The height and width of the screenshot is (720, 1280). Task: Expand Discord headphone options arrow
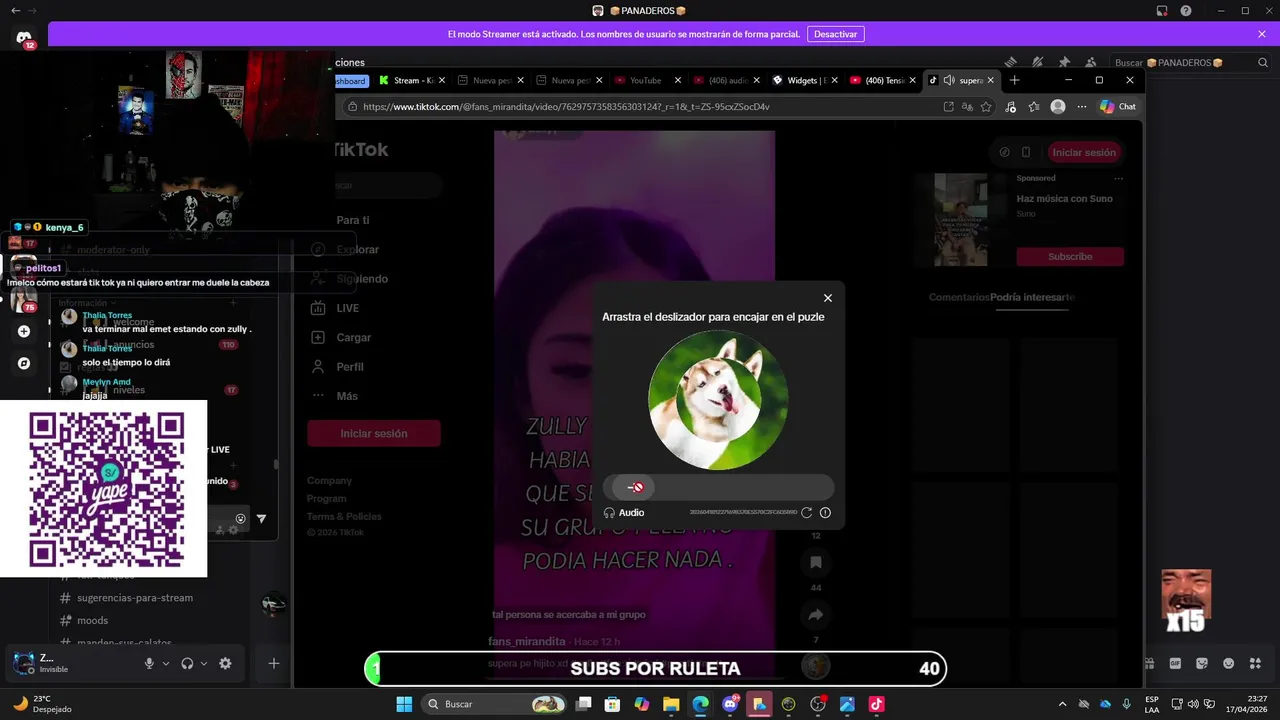tap(204, 663)
